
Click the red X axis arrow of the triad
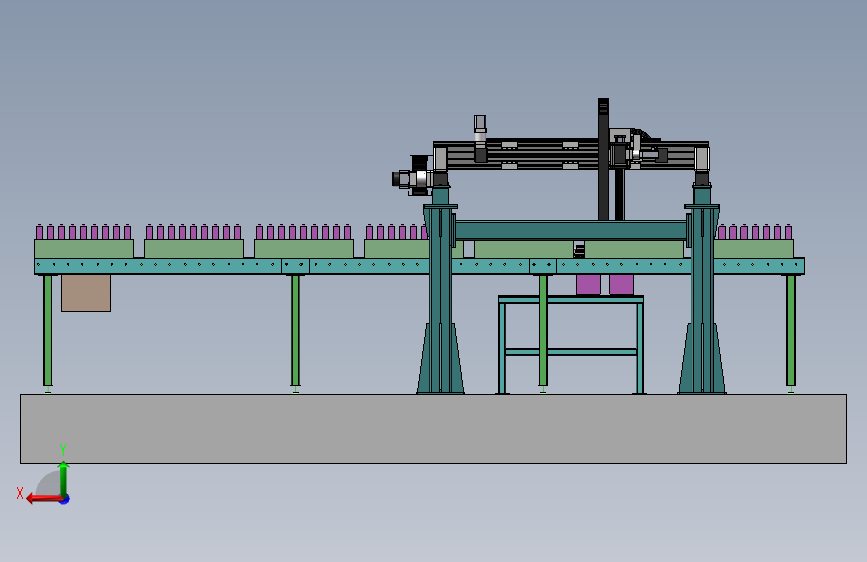click(x=44, y=499)
